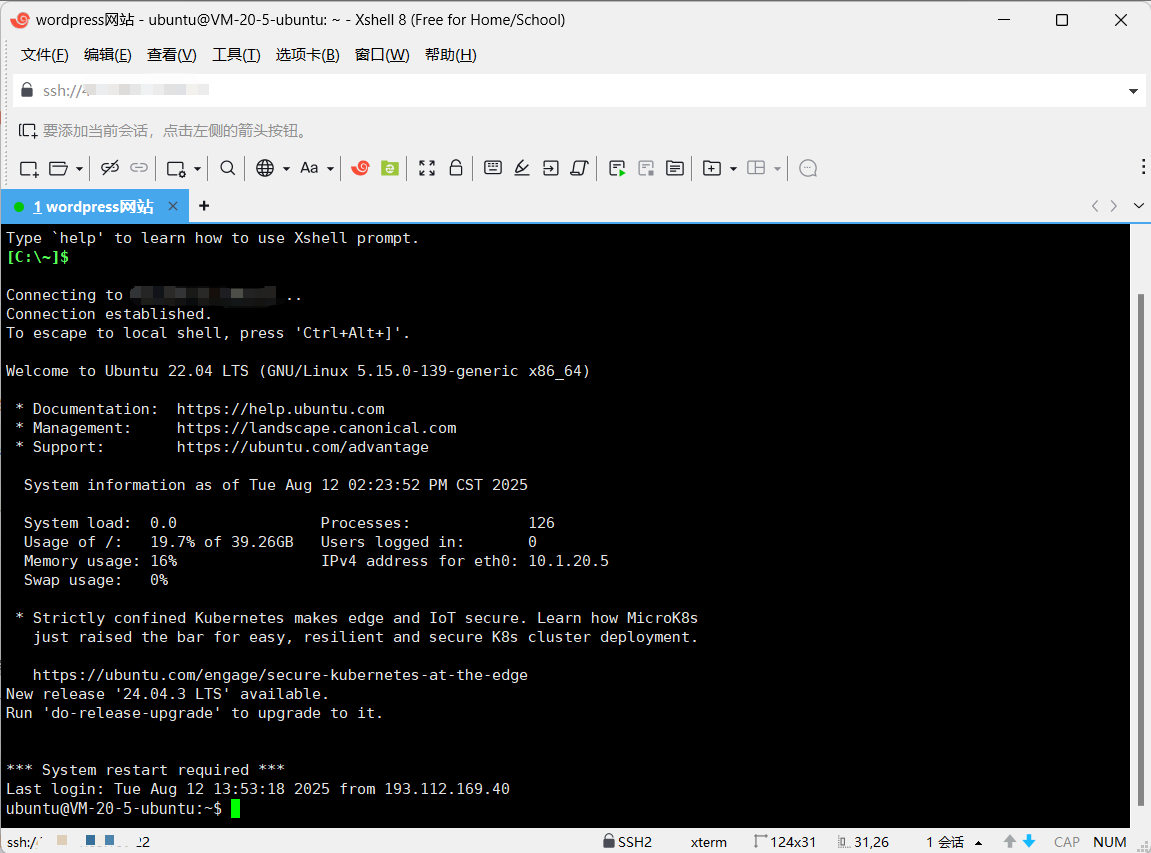Image resolution: width=1151 pixels, height=853 pixels.
Task: Expand the tab list down chevron
Action: [x=1139, y=206]
